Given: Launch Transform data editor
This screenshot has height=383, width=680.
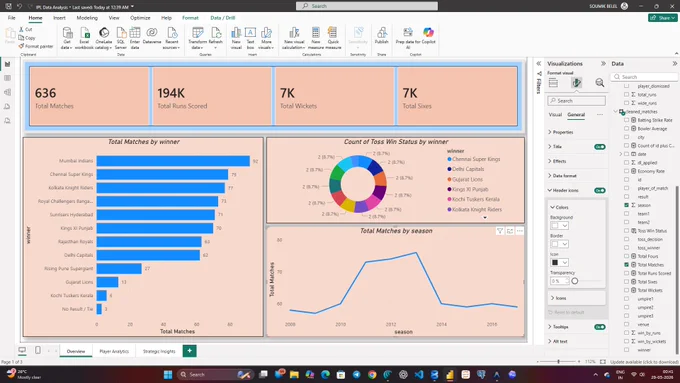Looking at the screenshot, I should click(198, 38).
